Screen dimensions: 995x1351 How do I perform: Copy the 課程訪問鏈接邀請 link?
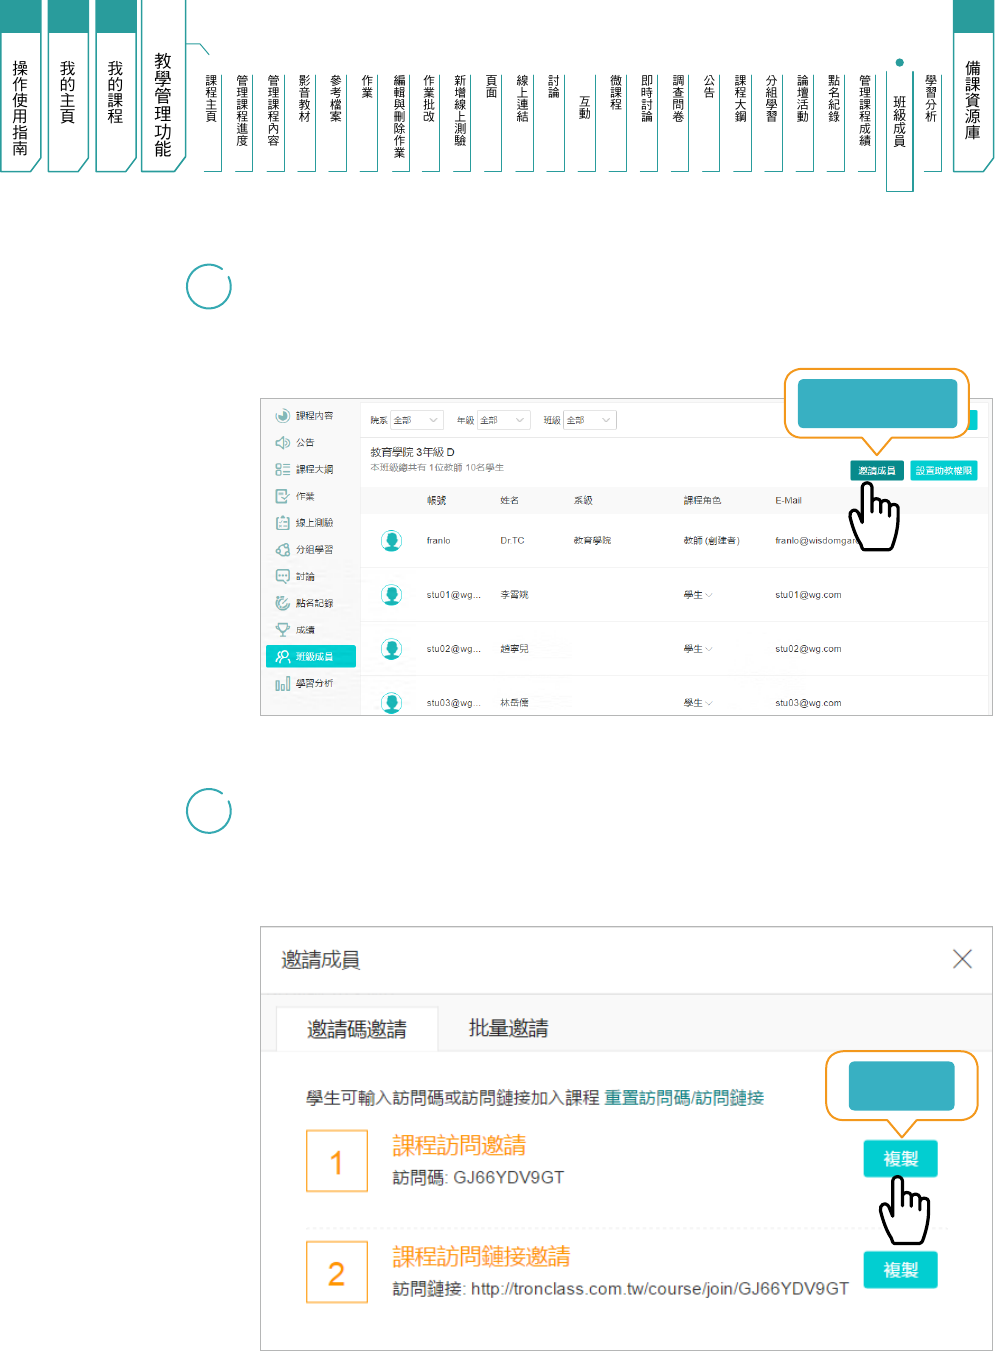click(x=901, y=1270)
